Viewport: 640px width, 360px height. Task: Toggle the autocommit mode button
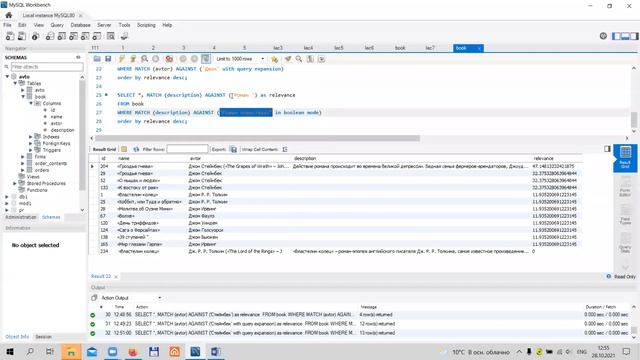[x=206, y=59]
